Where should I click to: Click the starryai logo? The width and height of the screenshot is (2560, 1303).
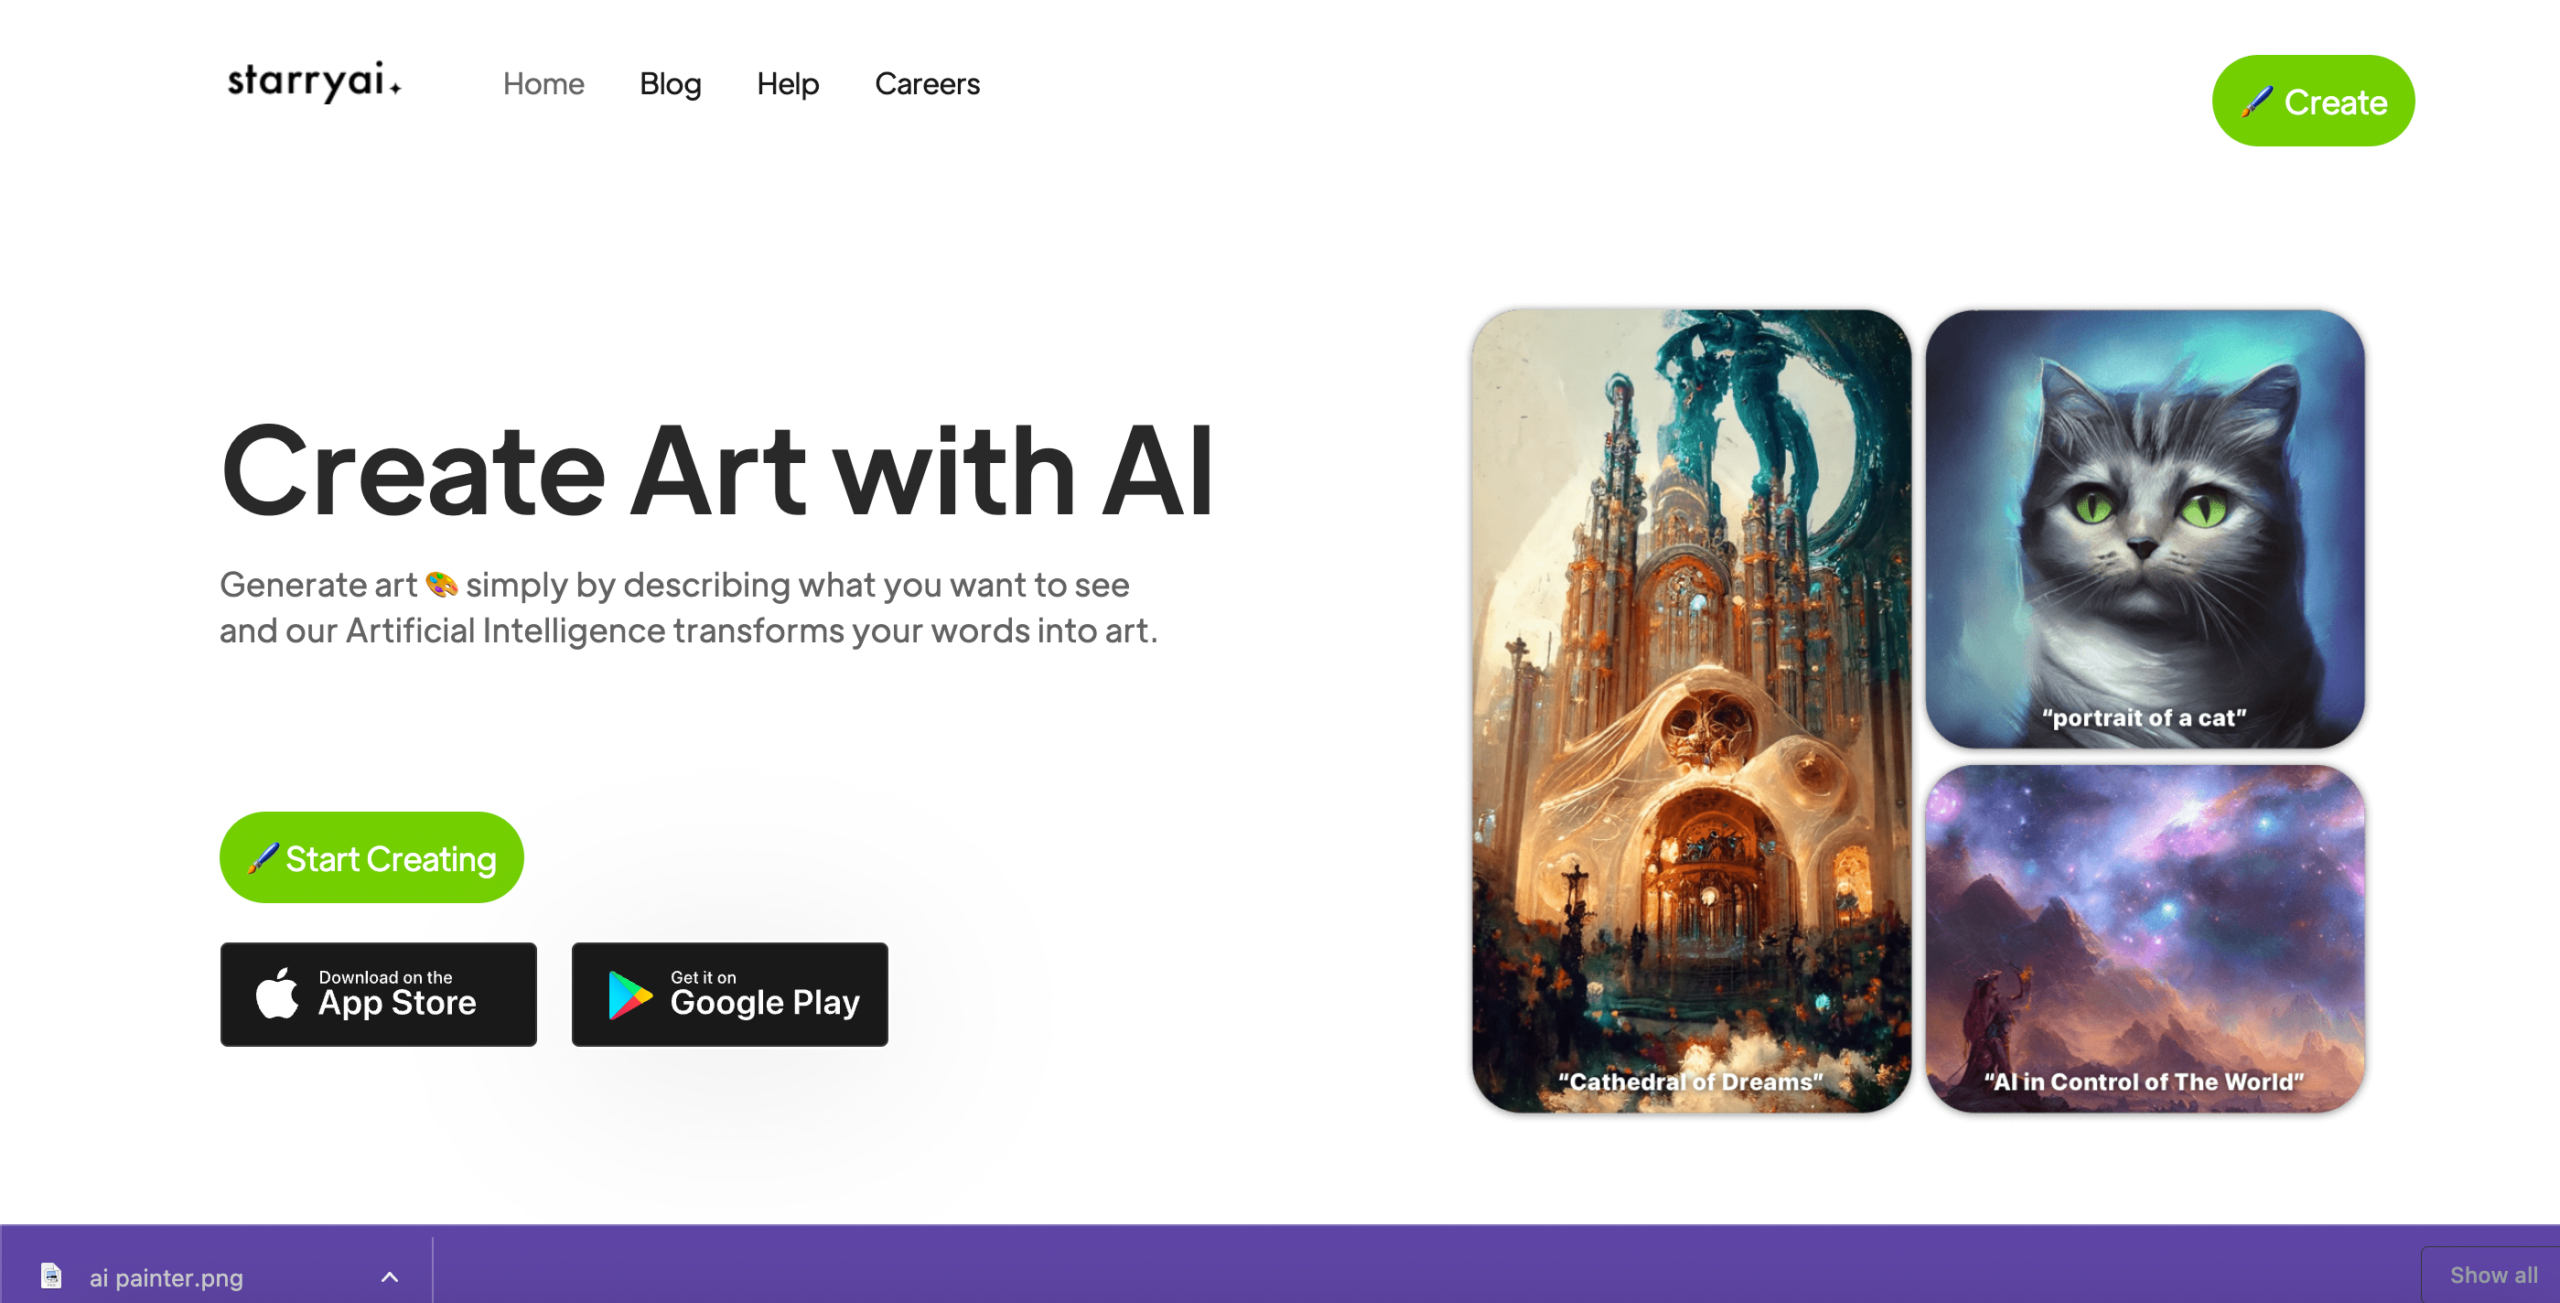coord(314,82)
